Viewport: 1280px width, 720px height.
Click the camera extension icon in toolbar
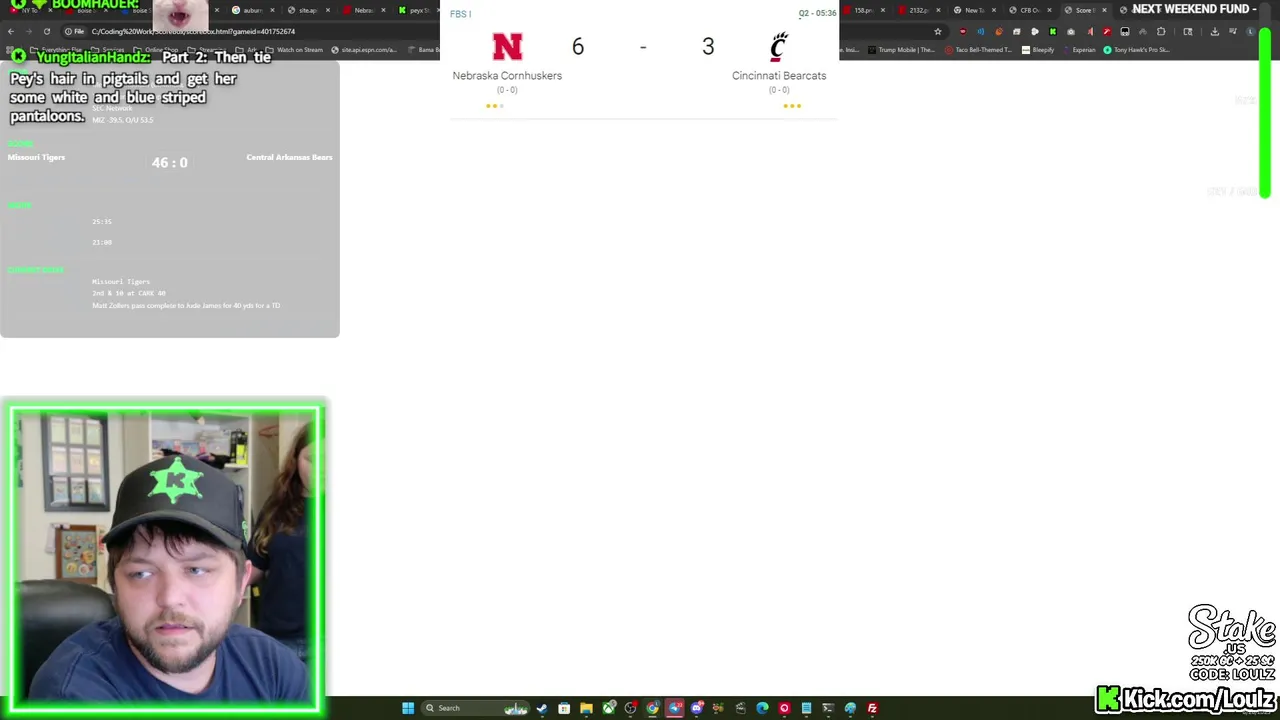pos(1071,31)
